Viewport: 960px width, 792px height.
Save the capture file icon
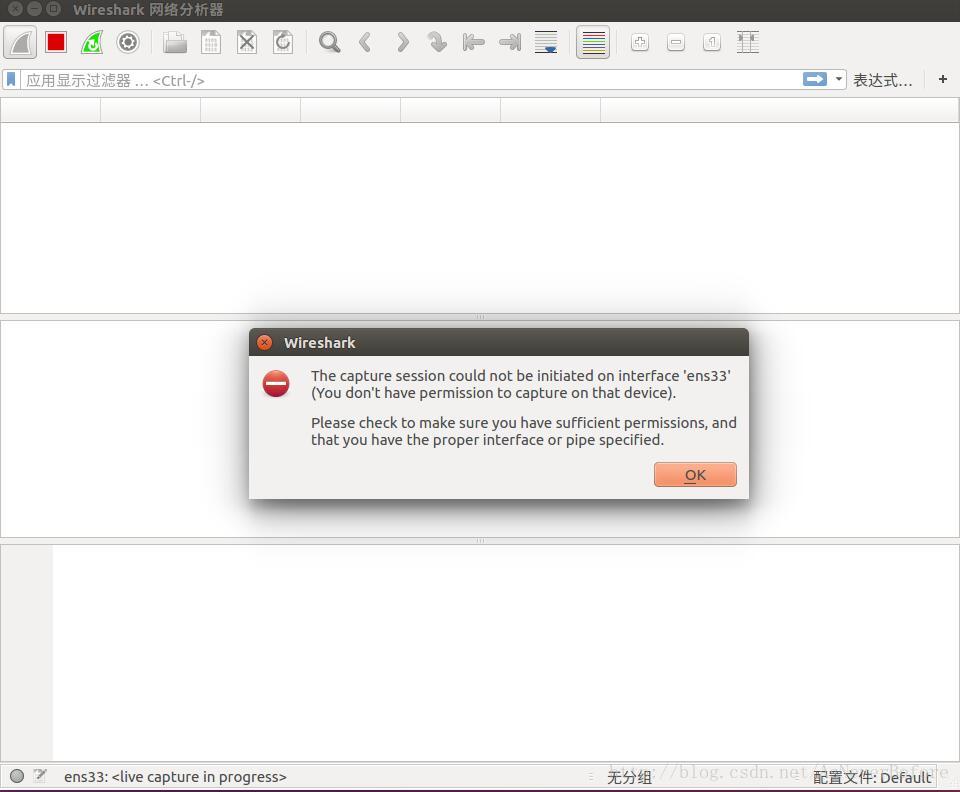pyautogui.click(x=211, y=42)
